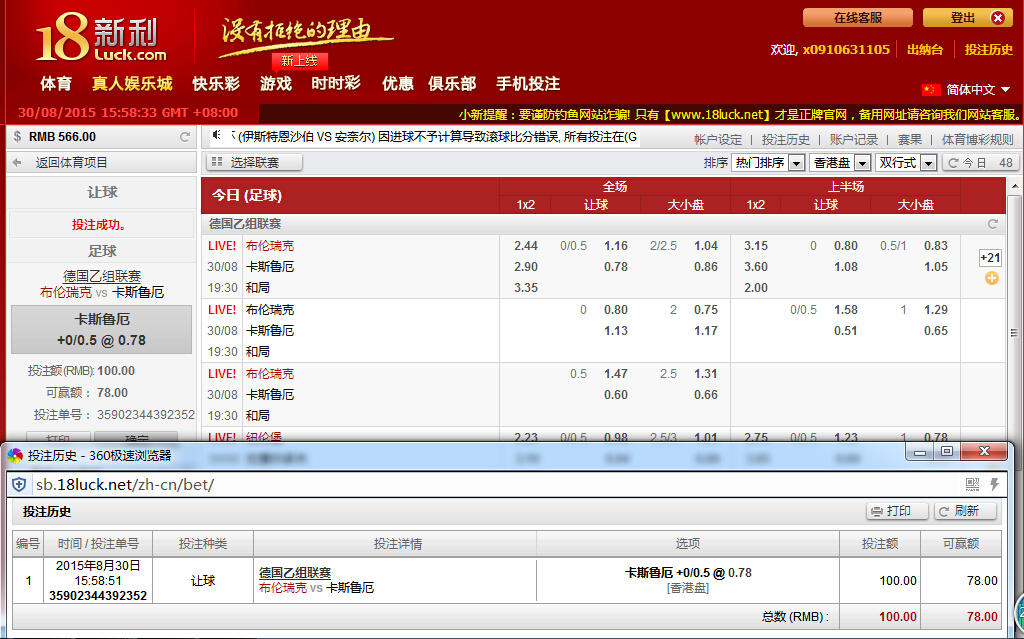Open the 简体中文 language selector
1024x639 pixels.
[x=967, y=90]
